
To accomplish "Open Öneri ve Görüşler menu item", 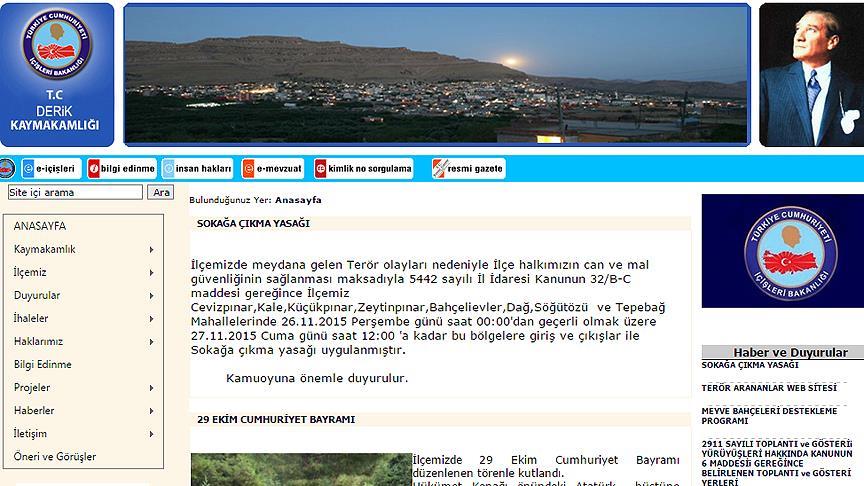I will click(x=55, y=457).
